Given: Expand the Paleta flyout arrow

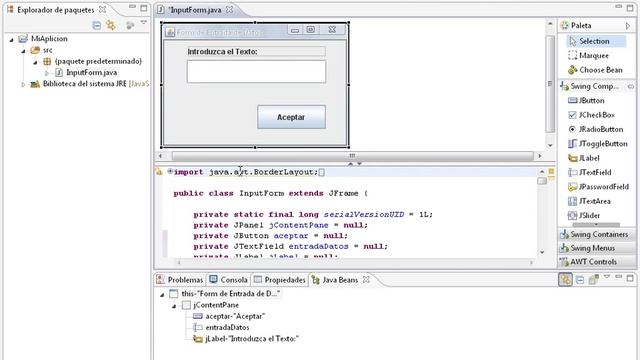Looking at the screenshot, I should pyautogui.click(x=628, y=26).
